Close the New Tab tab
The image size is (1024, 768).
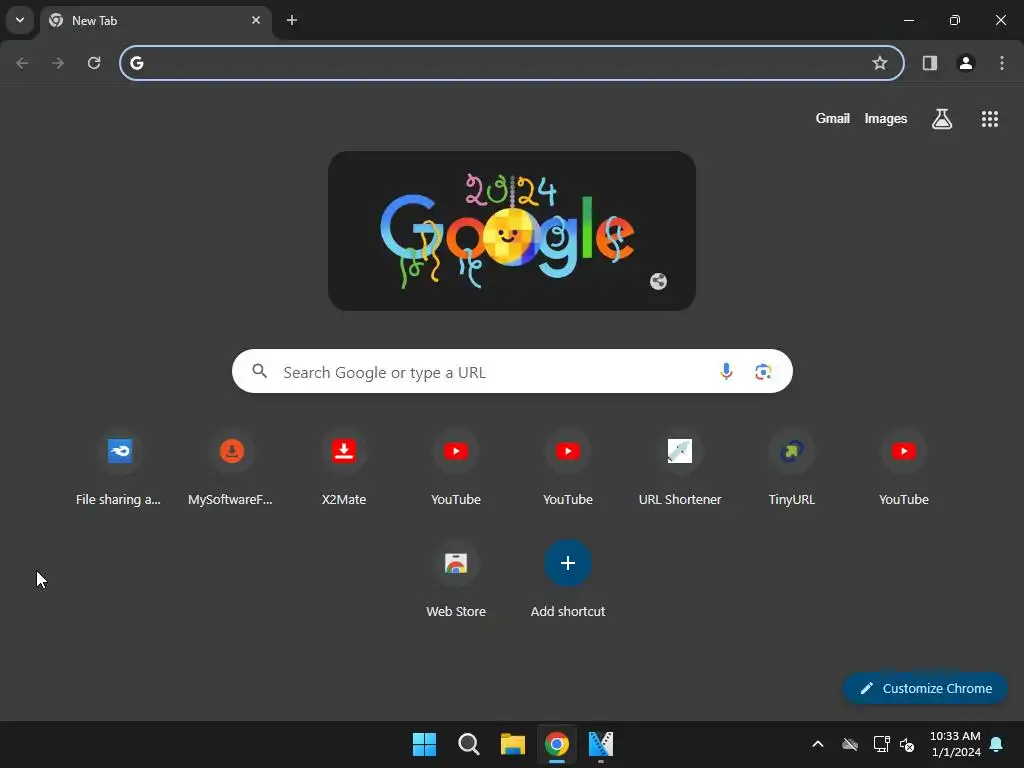[x=256, y=20]
